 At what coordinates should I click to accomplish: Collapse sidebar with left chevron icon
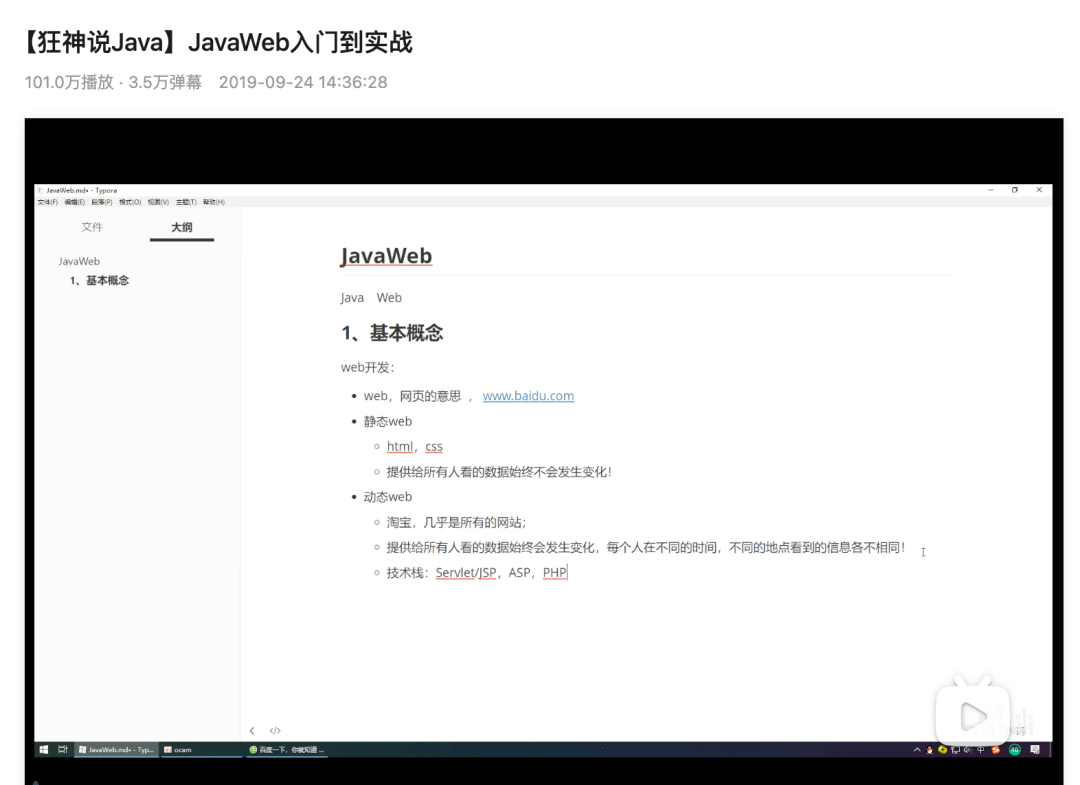coord(252,731)
